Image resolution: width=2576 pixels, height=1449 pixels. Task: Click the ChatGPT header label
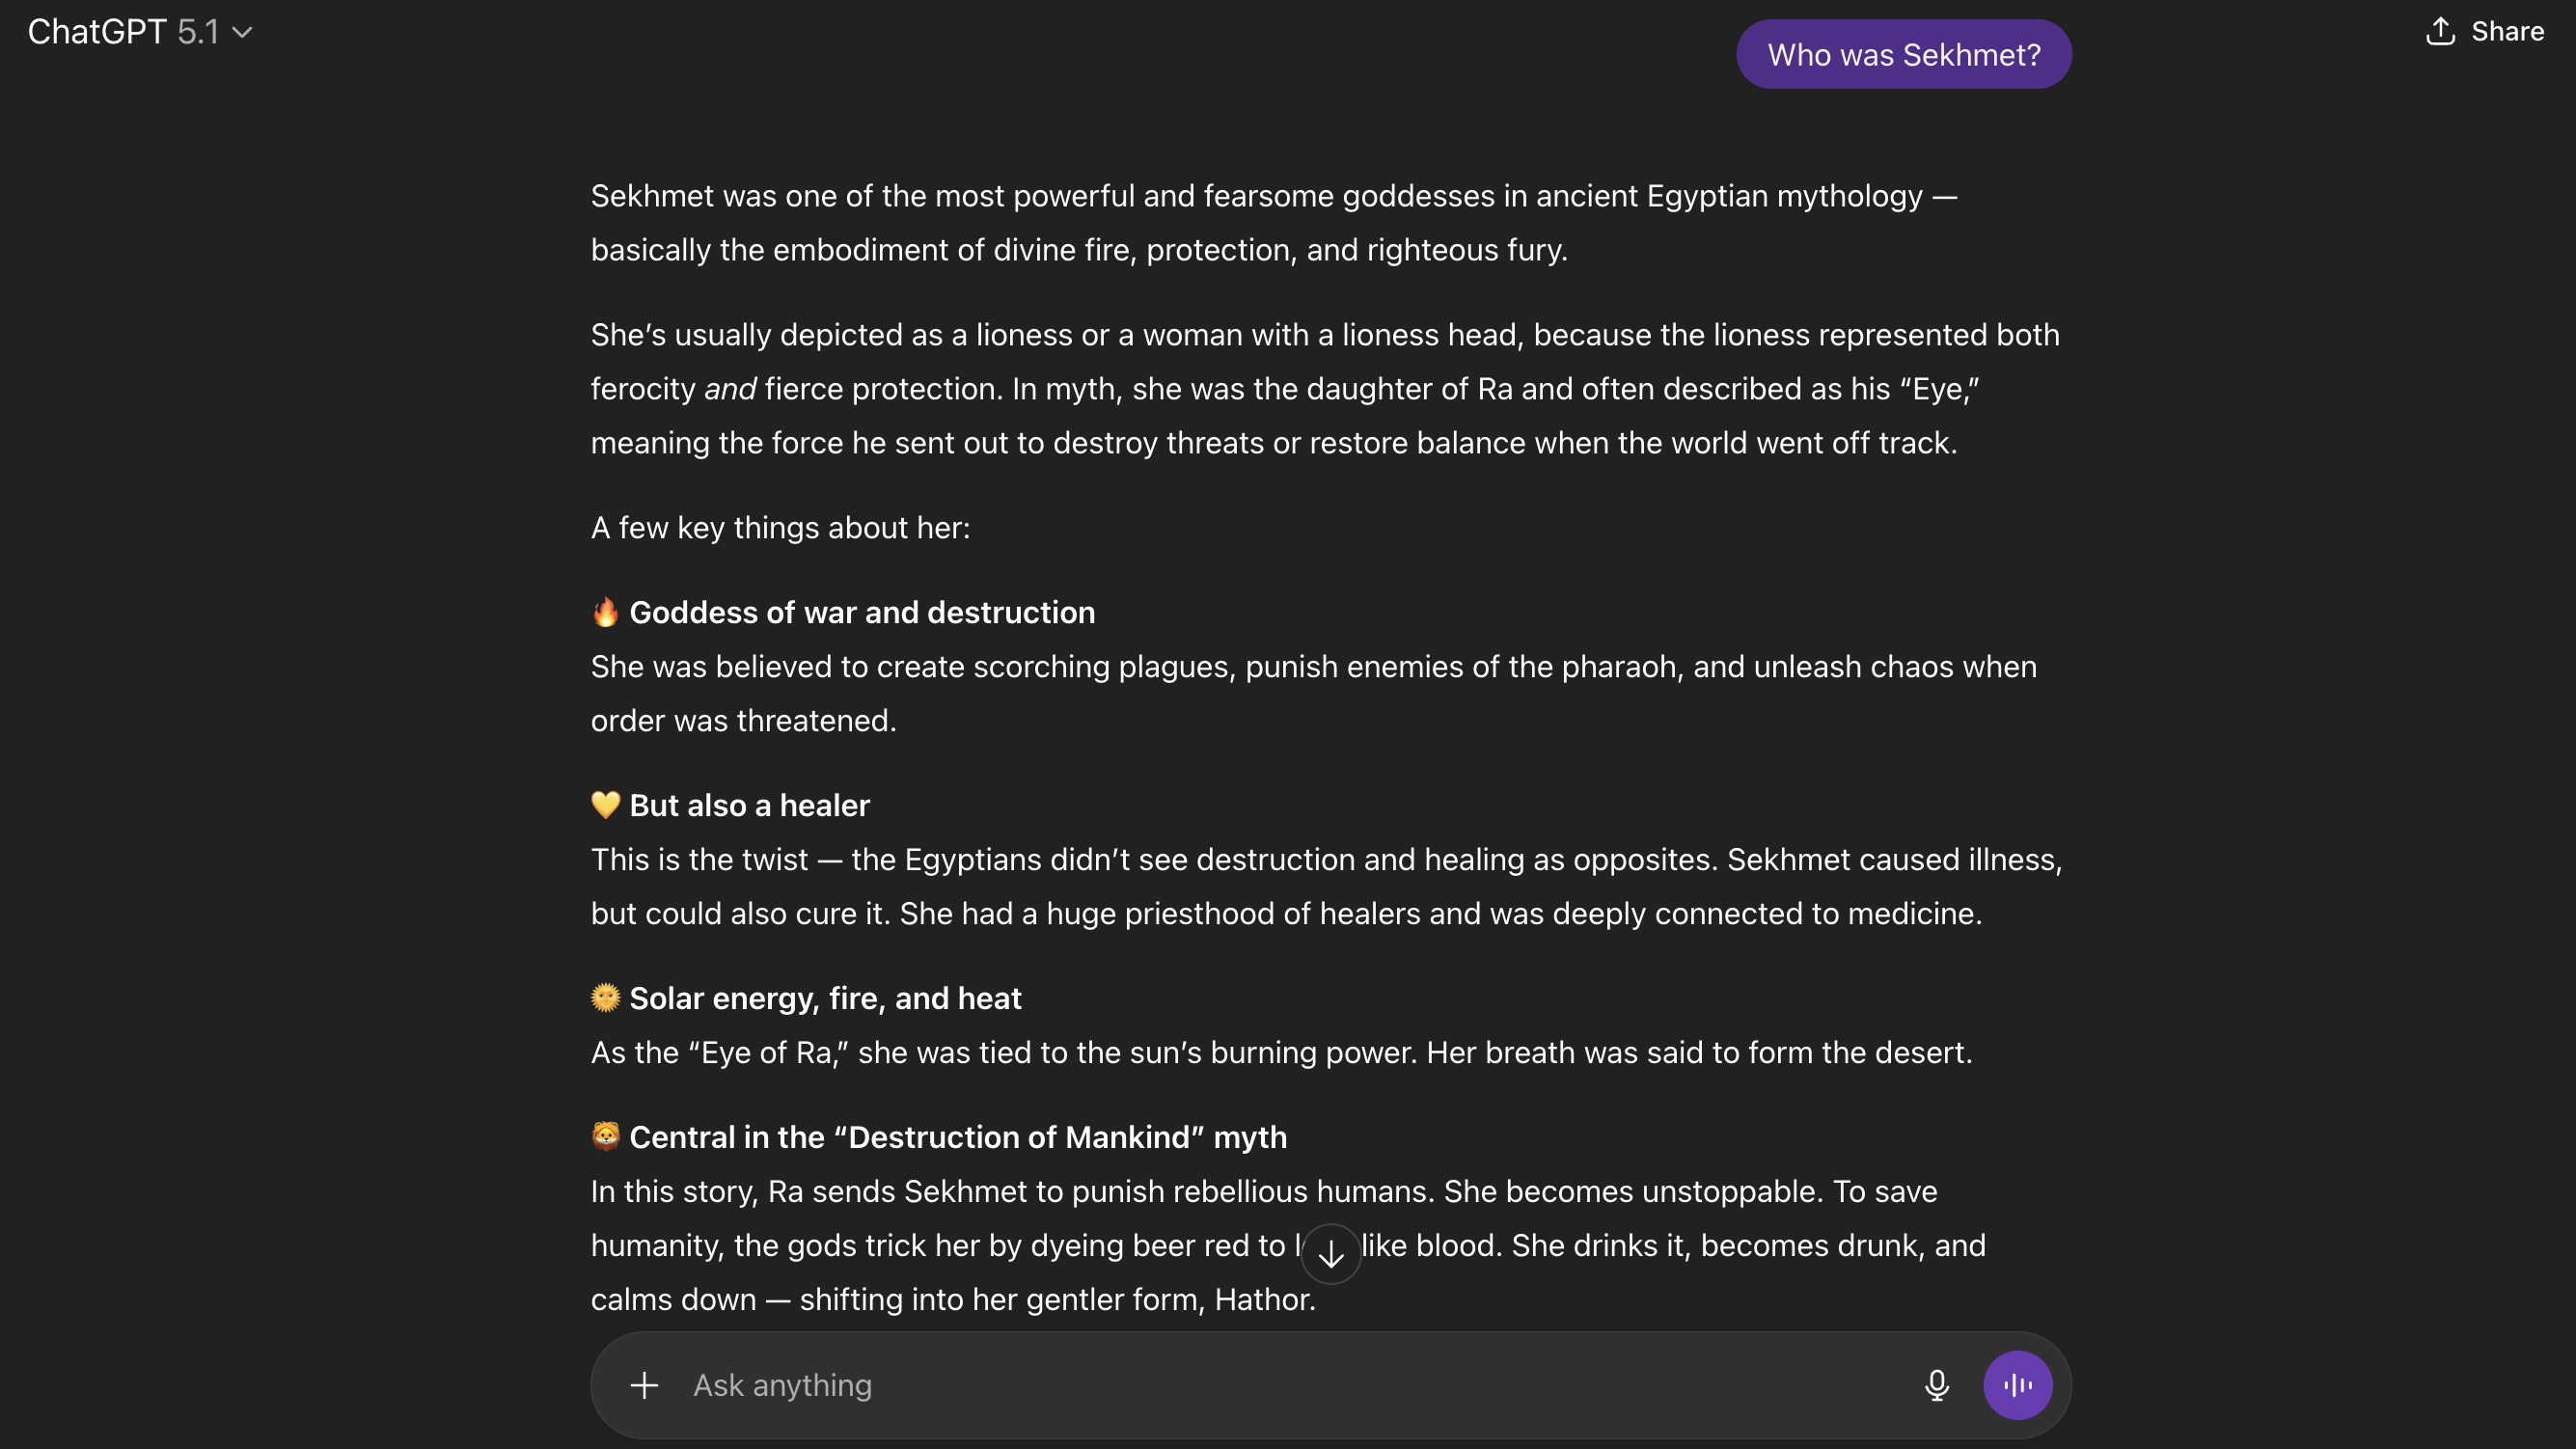(95, 31)
